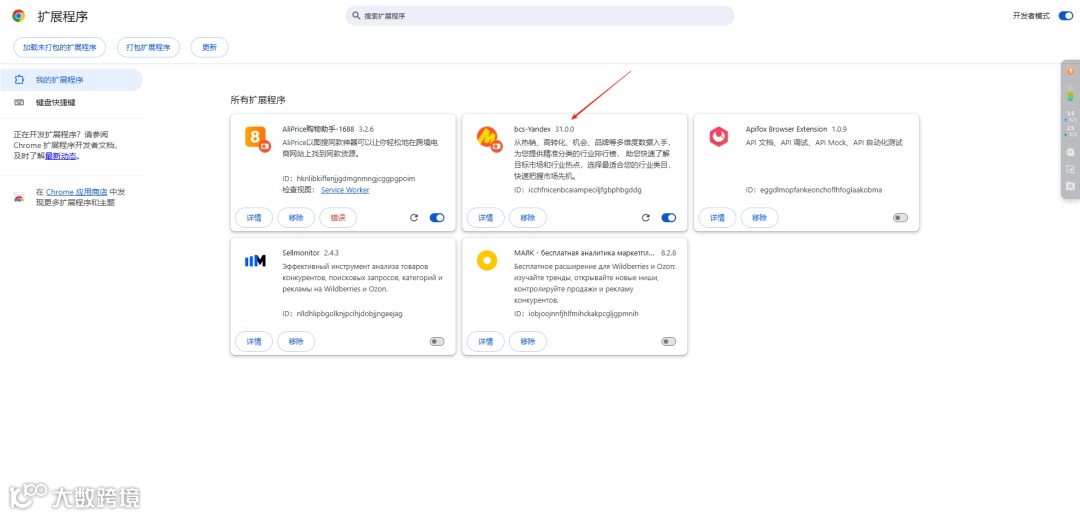Disable the bcs-Yandex extension toggle
Viewport: 1080px width, 517px height.
(668, 218)
